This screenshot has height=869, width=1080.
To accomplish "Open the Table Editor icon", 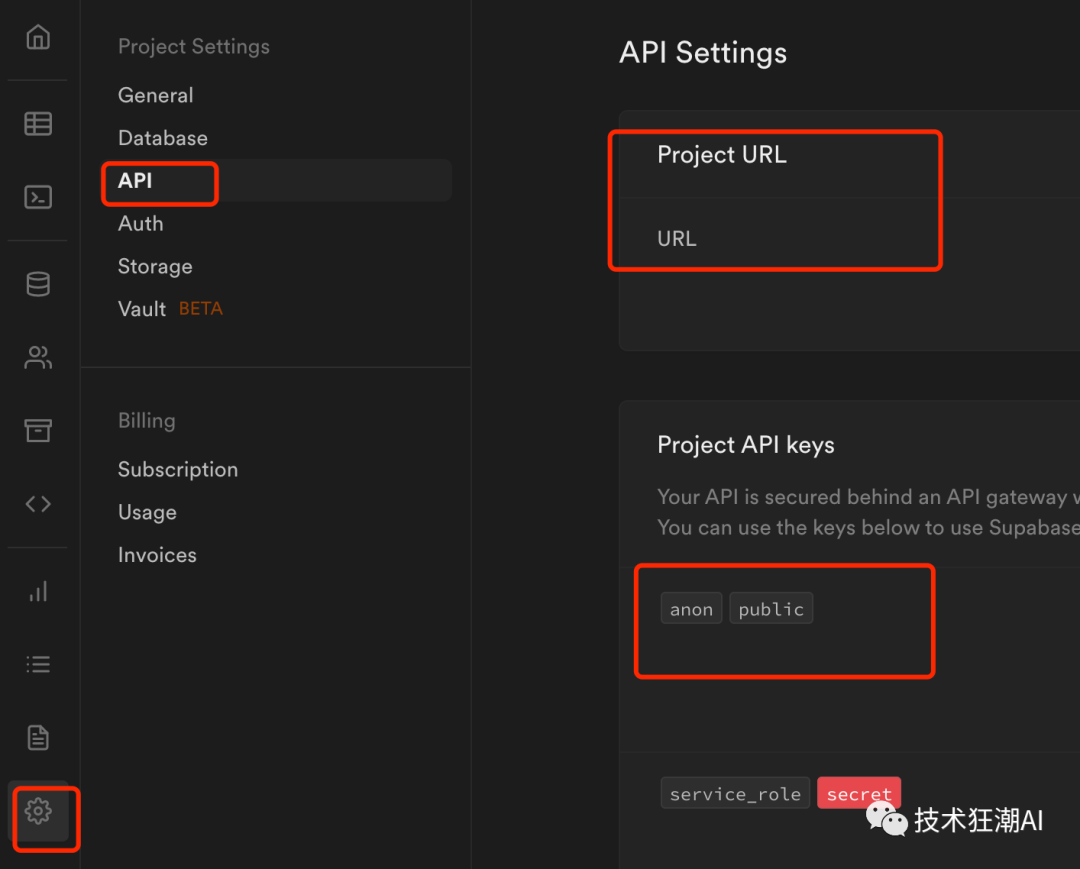I will [38, 124].
